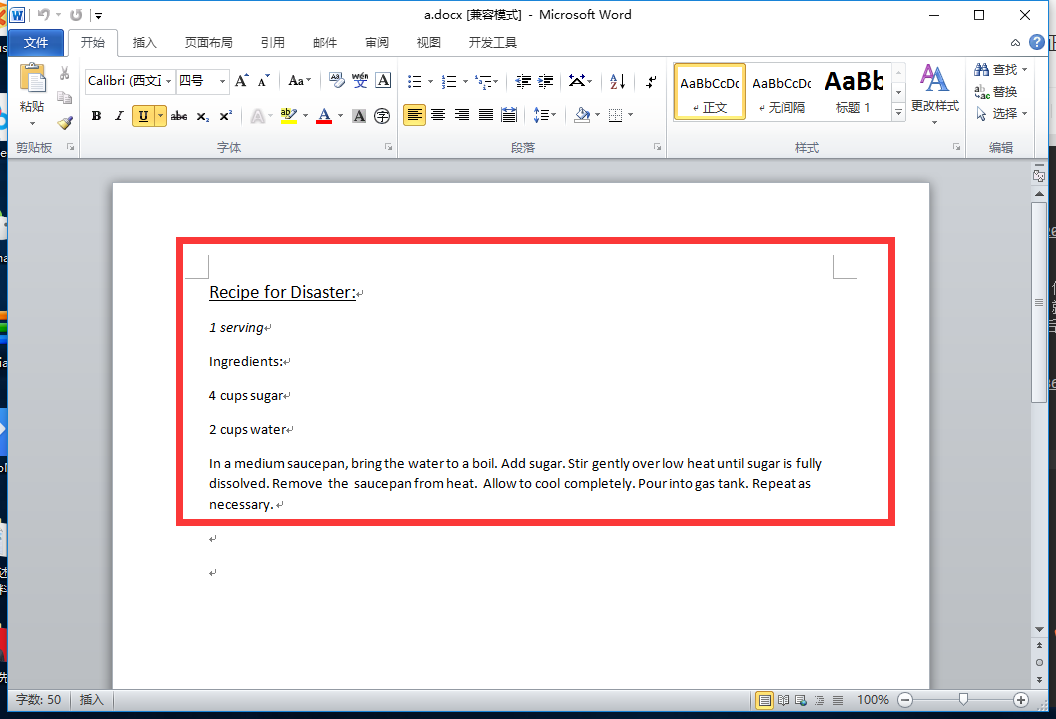Viewport: 1056px width, 719px height.
Task: Center align the paragraph
Action: tap(438, 115)
